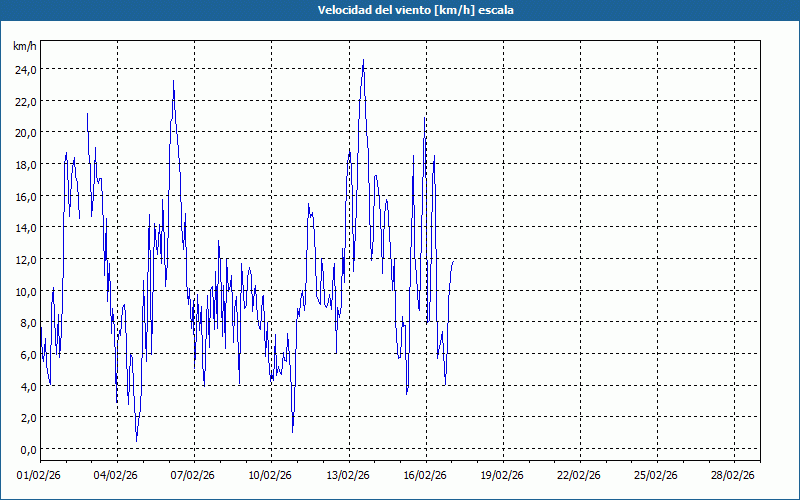Image resolution: width=800 pixels, height=500 pixels.
Task: Click the 19/02/26 date label
Action: (x=503, y=476)
